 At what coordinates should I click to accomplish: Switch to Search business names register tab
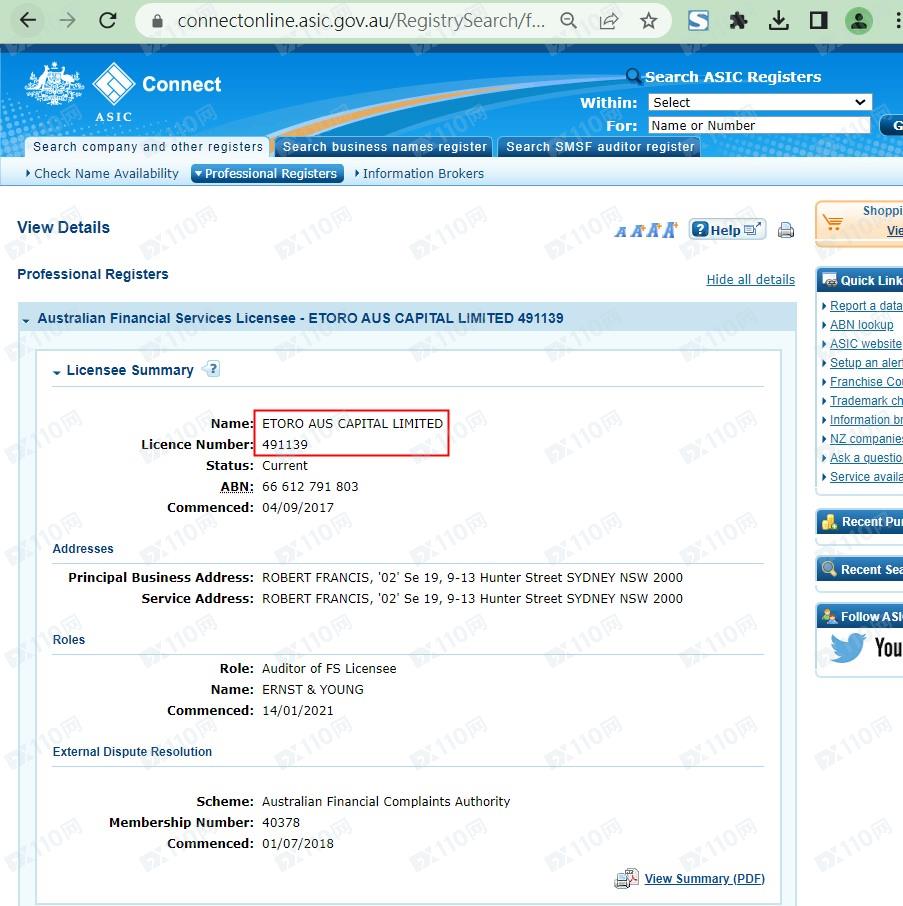pos(384,147)
